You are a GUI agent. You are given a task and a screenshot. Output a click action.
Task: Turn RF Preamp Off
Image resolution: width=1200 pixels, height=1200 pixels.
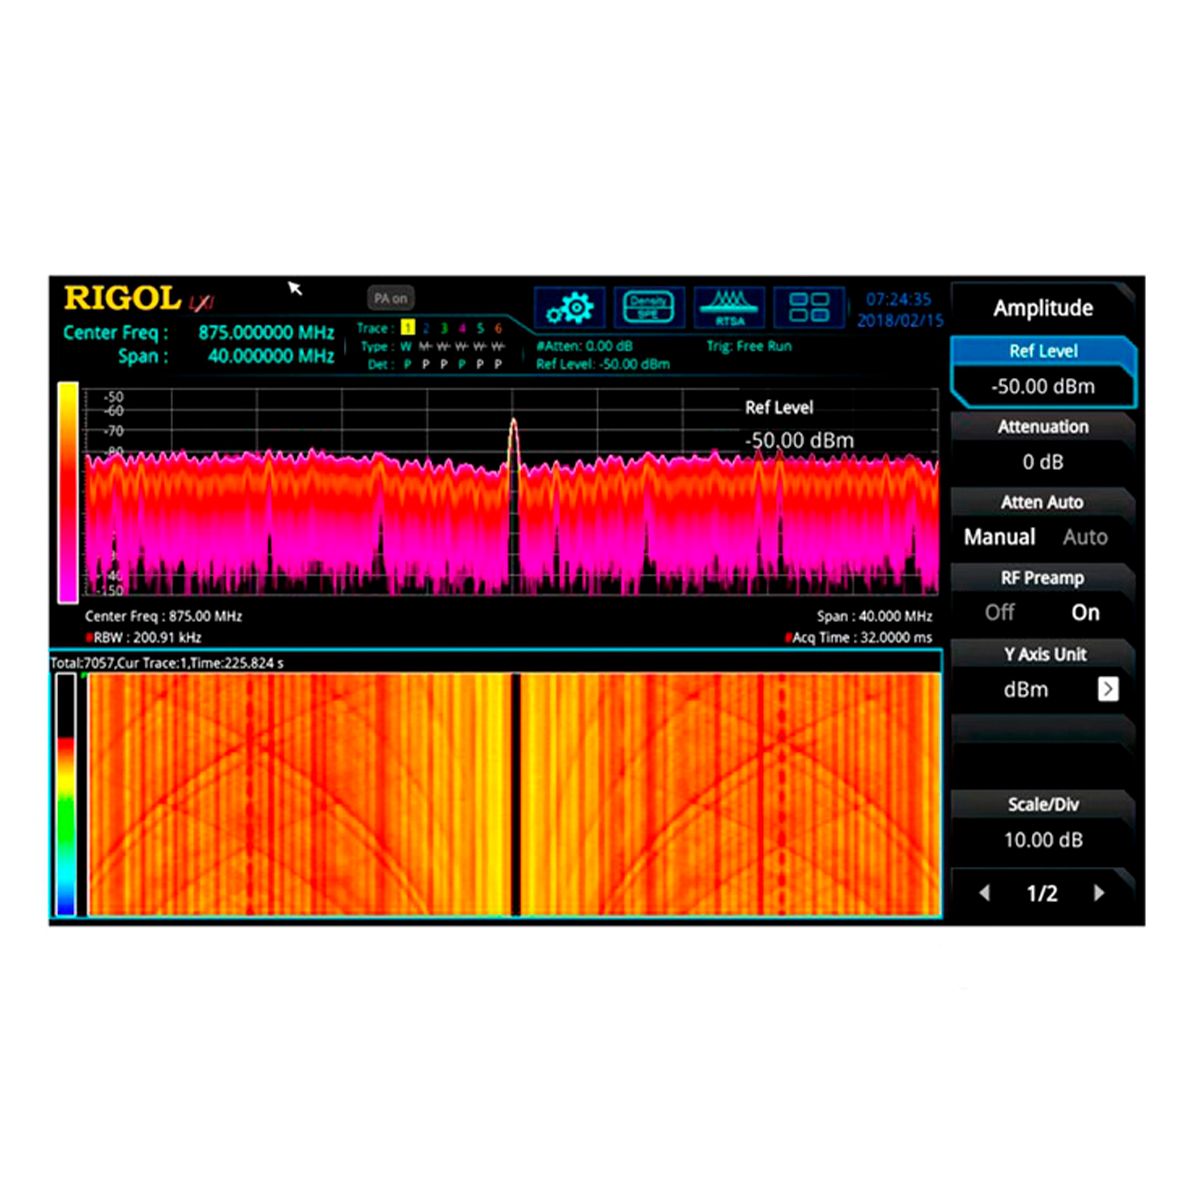point(999,612)
